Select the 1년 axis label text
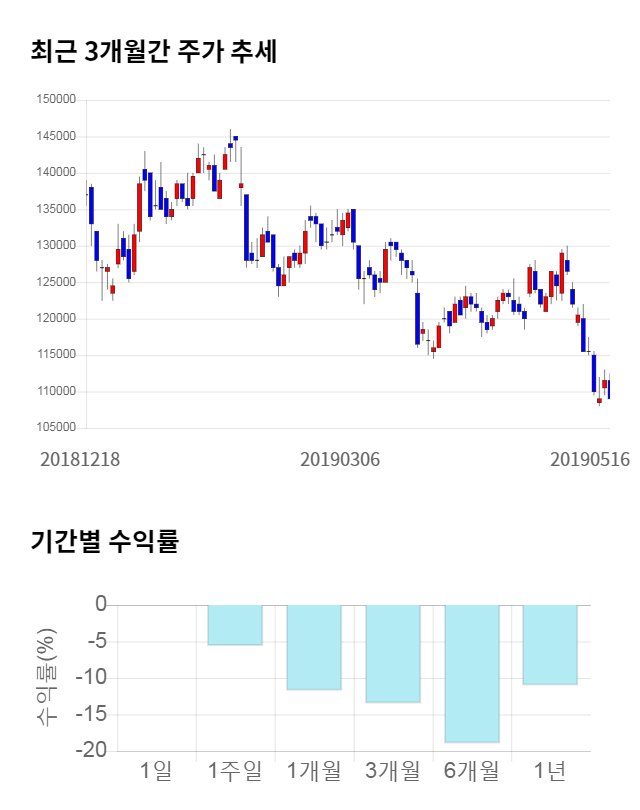 pyautogui.click(x=550, y=771)
